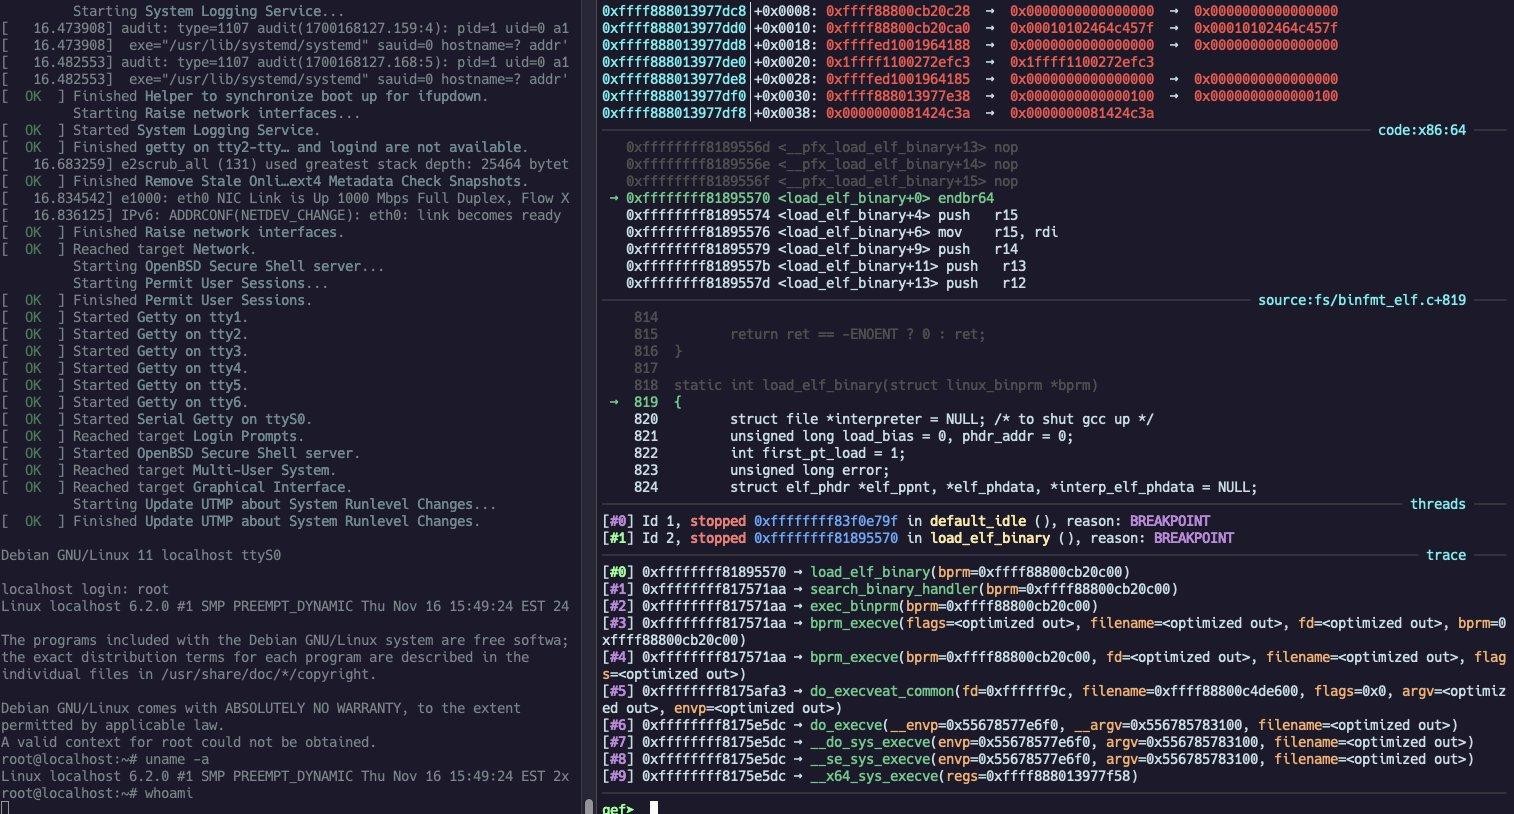Click trace frame [#9] __x64_sys_execve
This screenshot has width=1514, height=814.
(x=869, y=776)
